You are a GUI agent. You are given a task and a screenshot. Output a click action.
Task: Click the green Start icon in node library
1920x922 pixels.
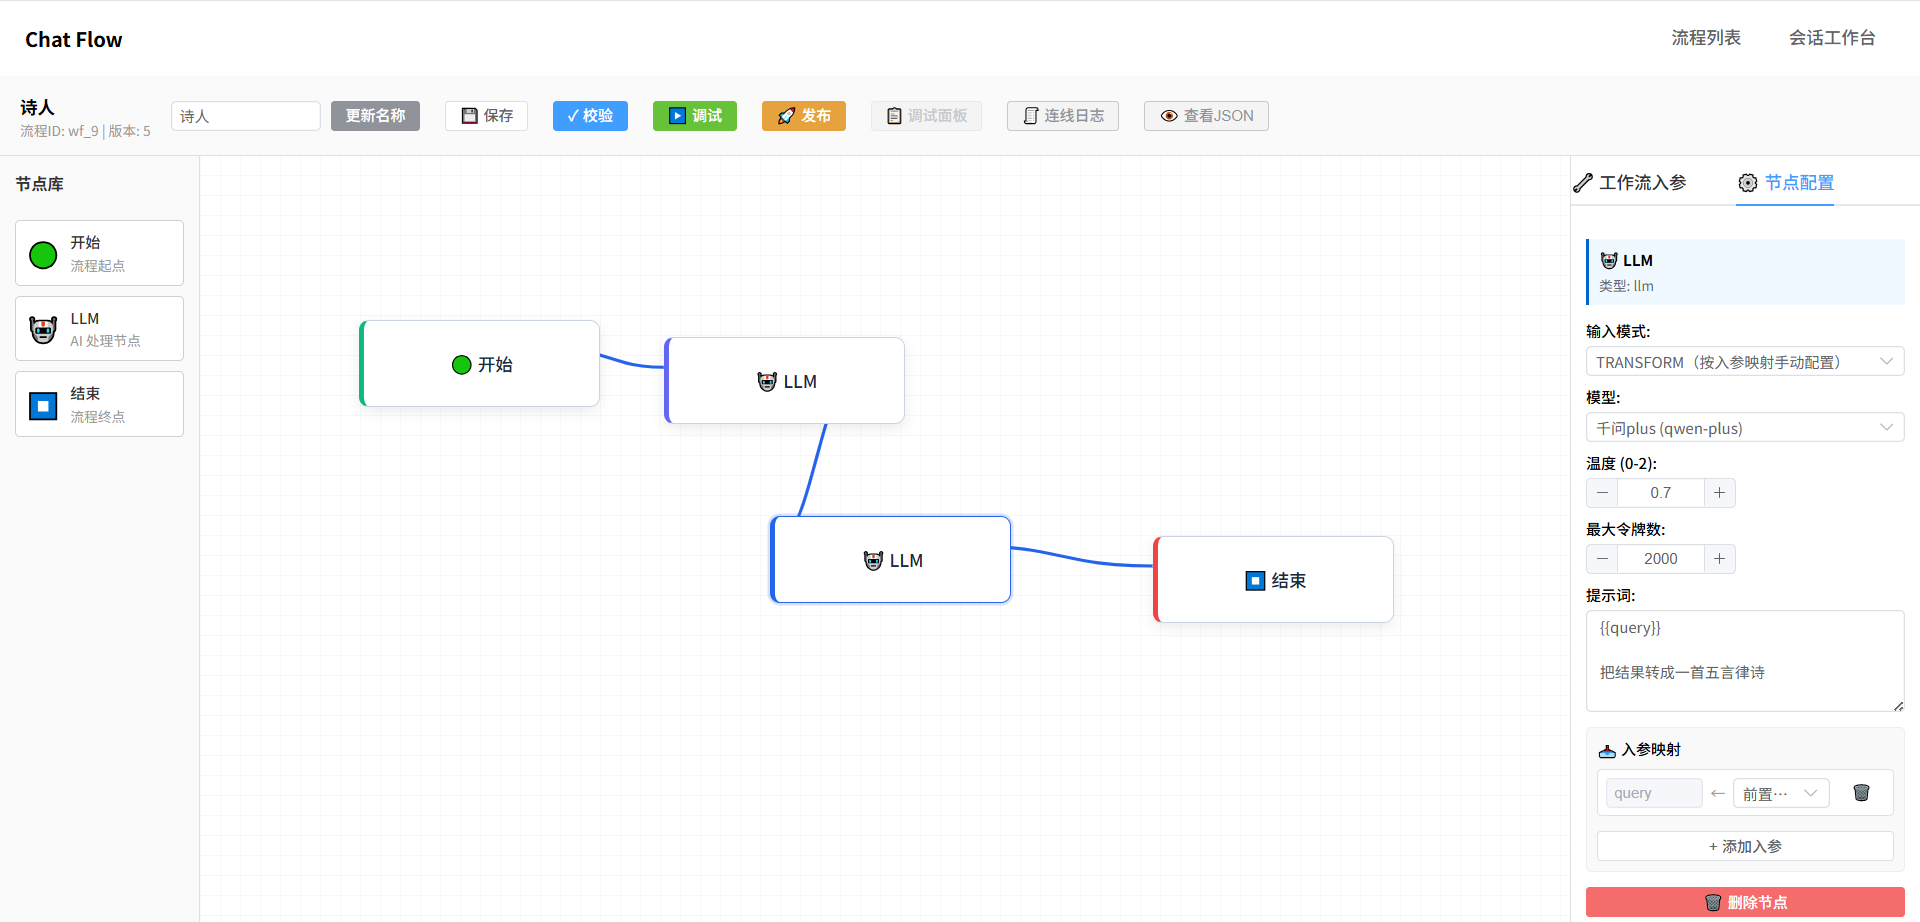tap(43, 255)
